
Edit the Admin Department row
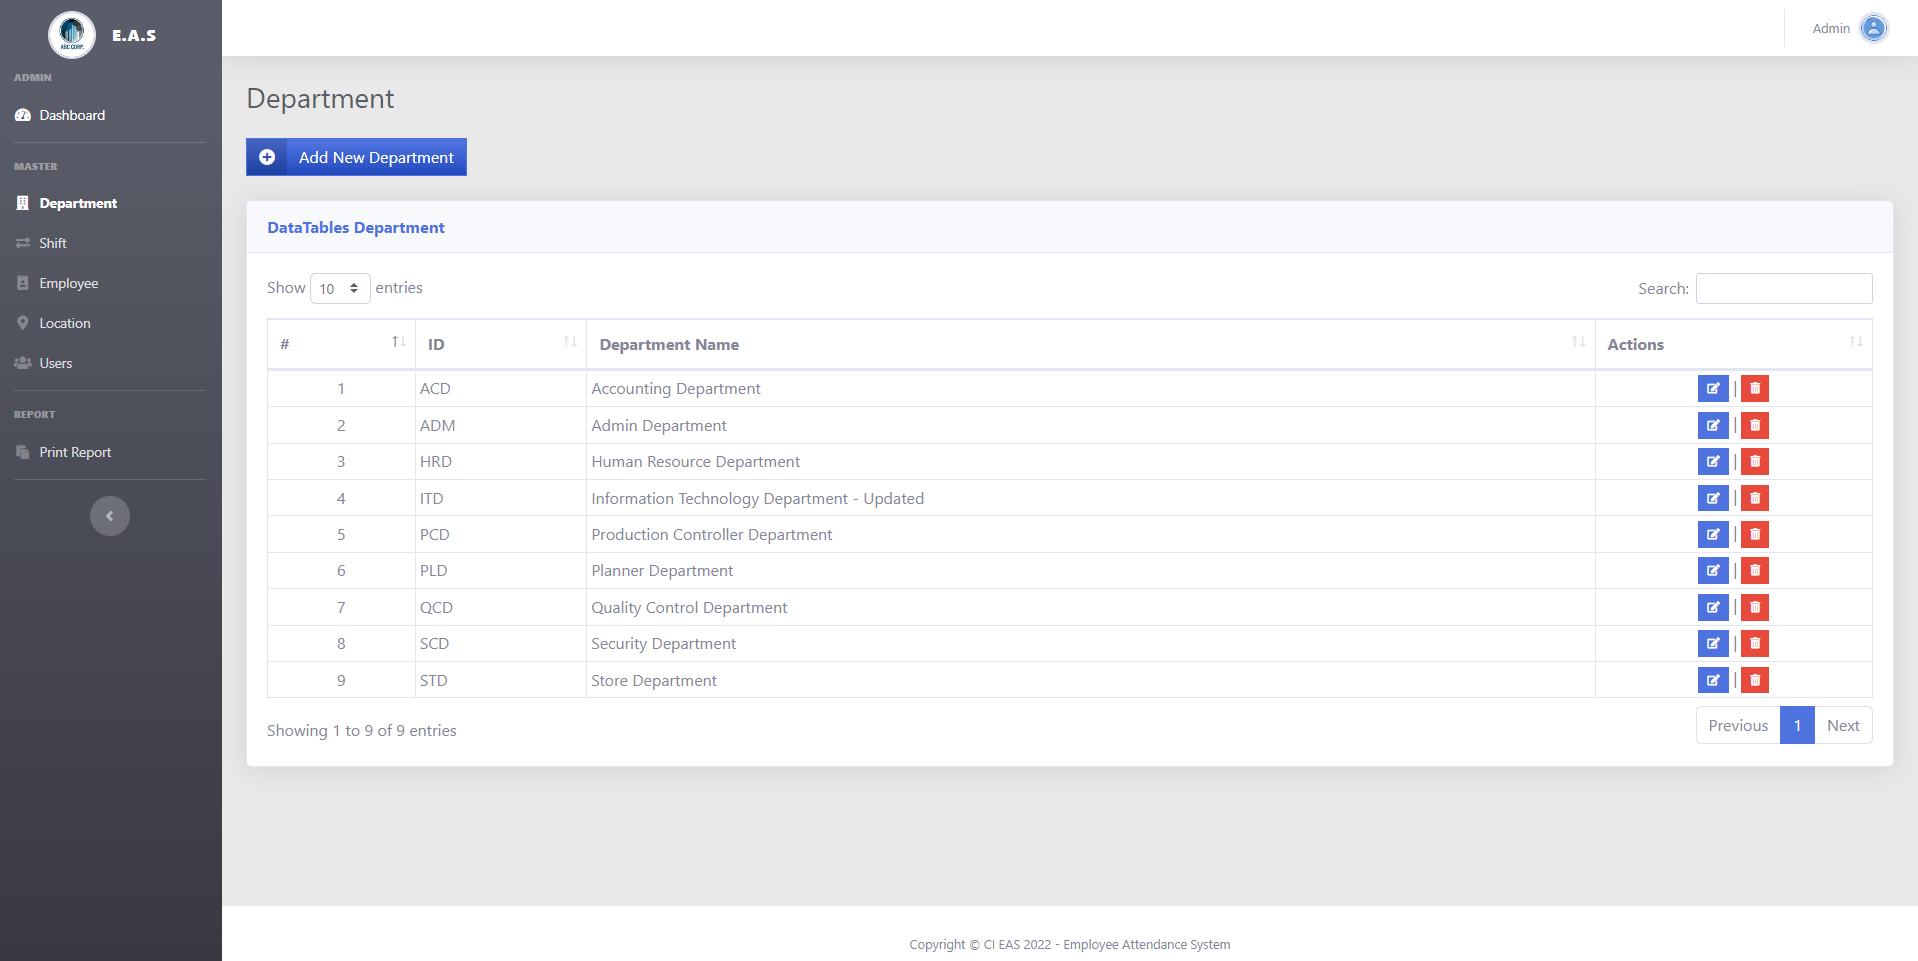pos(1713,426)
